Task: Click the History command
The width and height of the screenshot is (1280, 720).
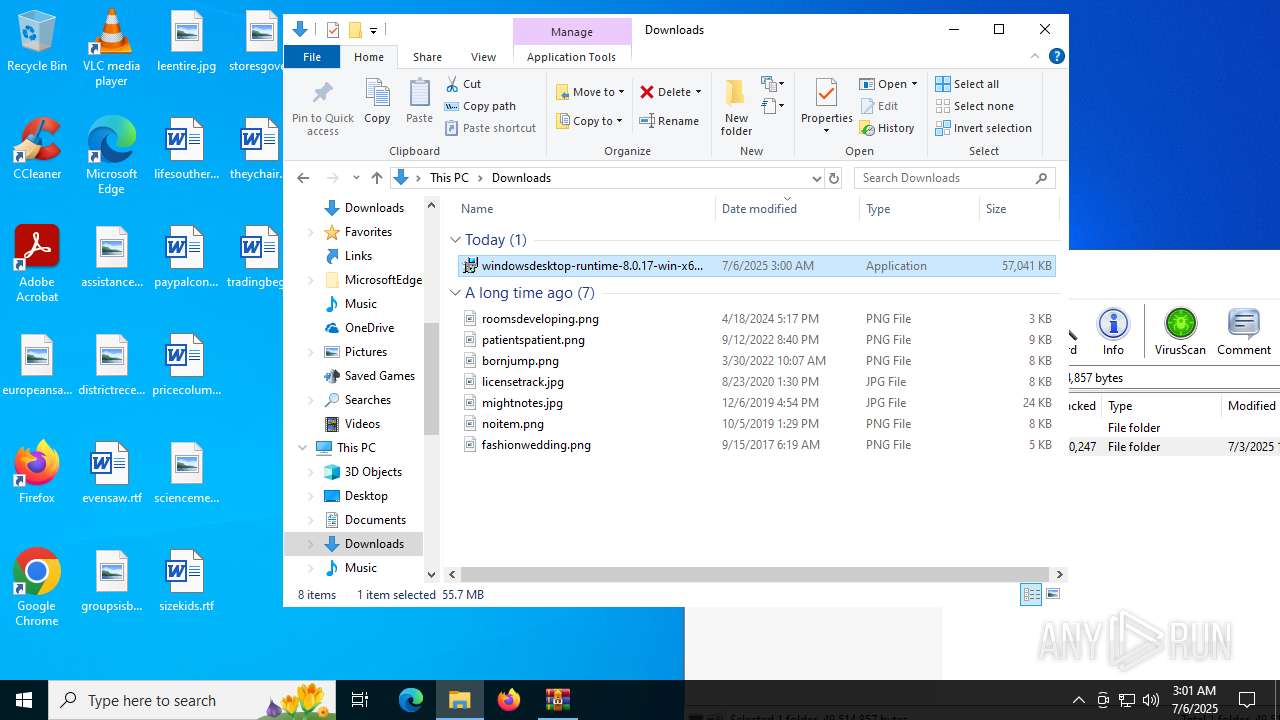Action: pyautogui.click(x=887, y=128)
